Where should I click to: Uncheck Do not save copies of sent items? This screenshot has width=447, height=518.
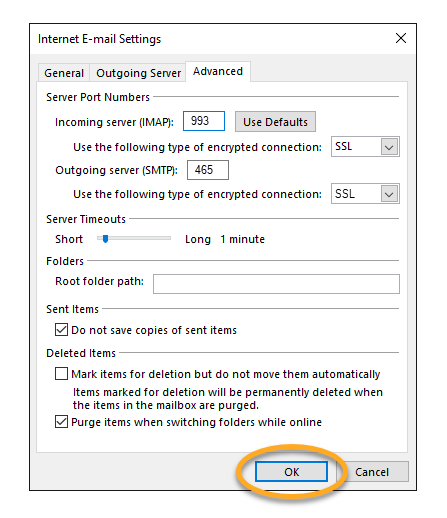pos(61,330)
